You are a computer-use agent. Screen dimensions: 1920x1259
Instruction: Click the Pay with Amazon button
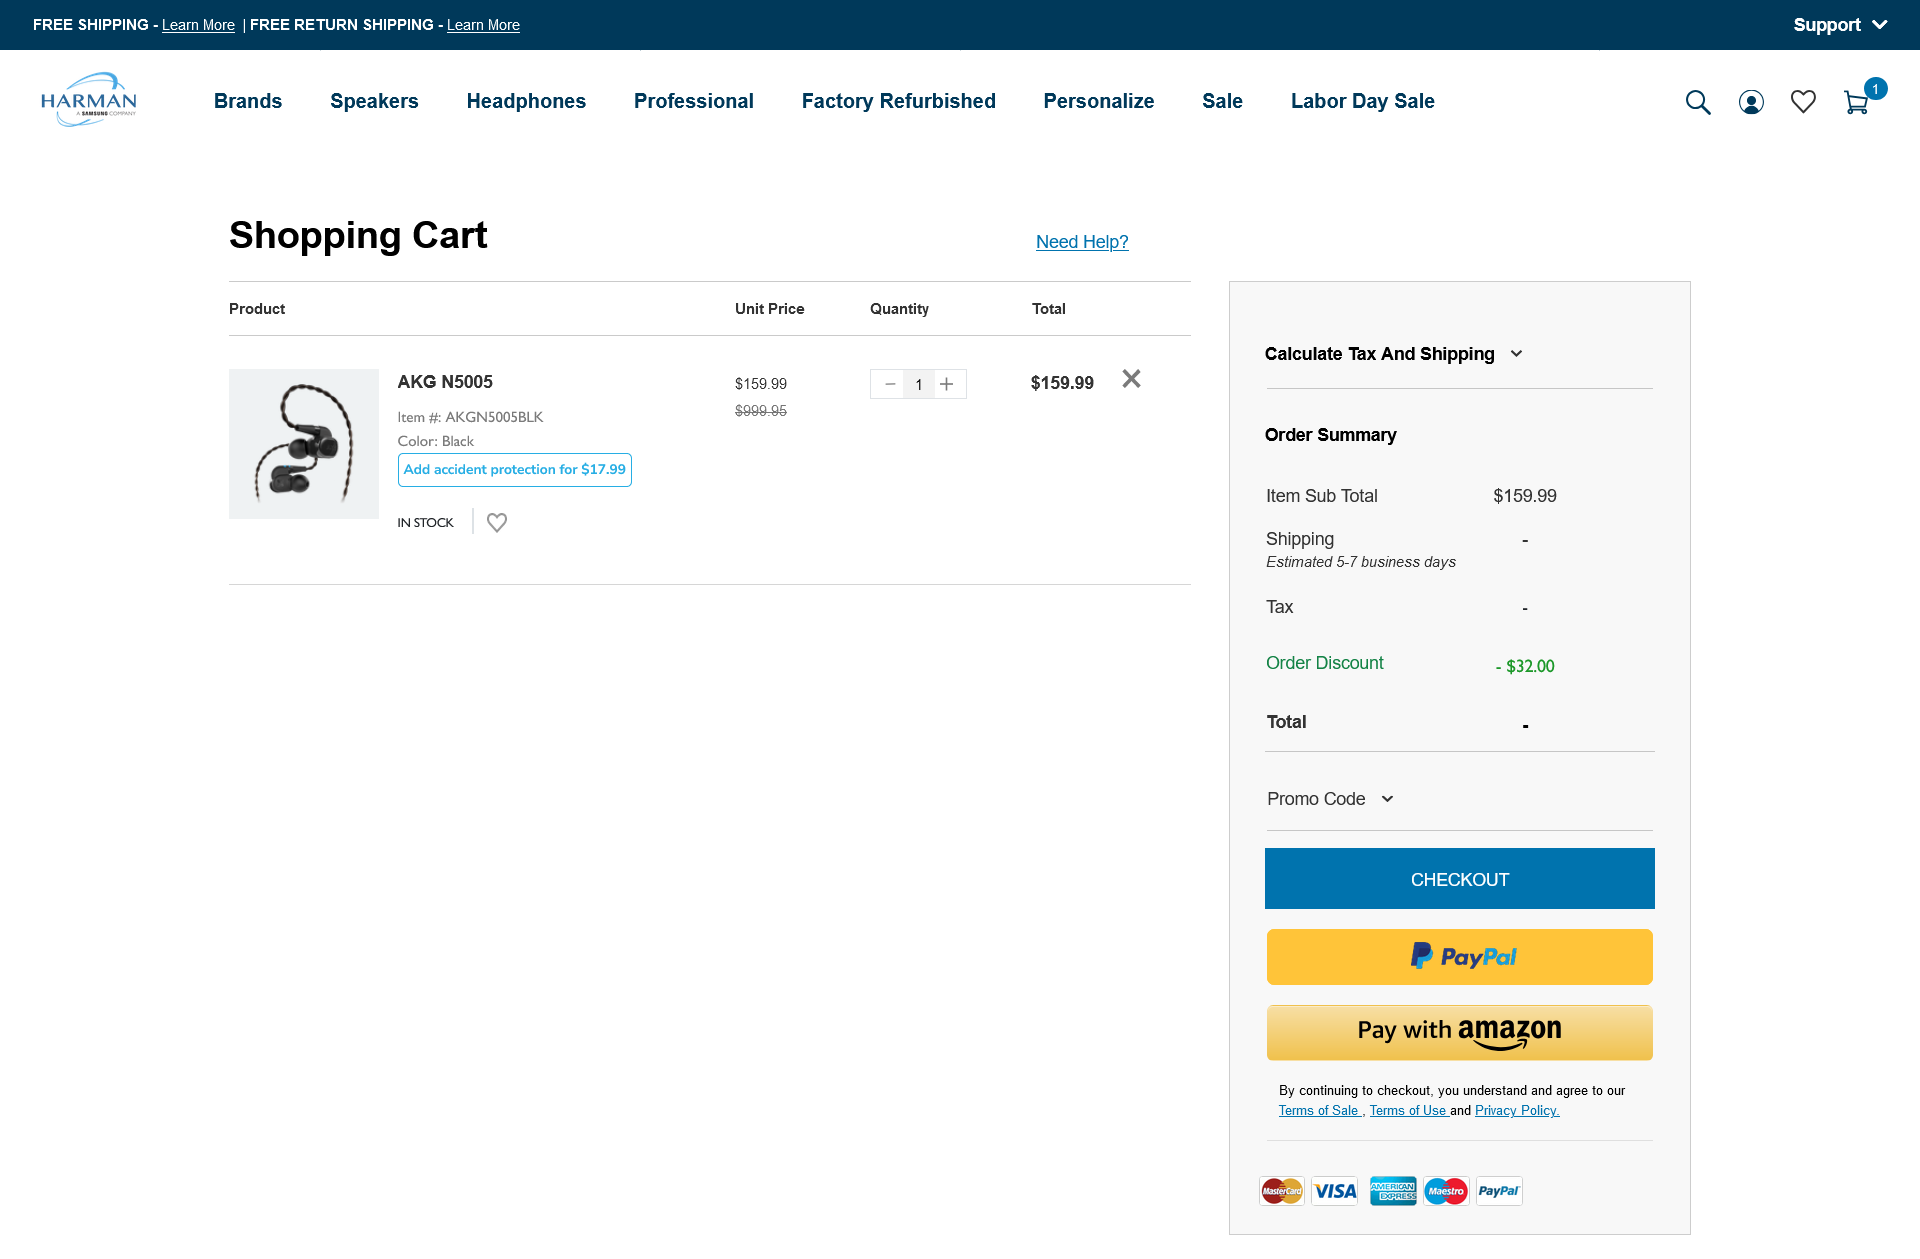[1459, 1032]
